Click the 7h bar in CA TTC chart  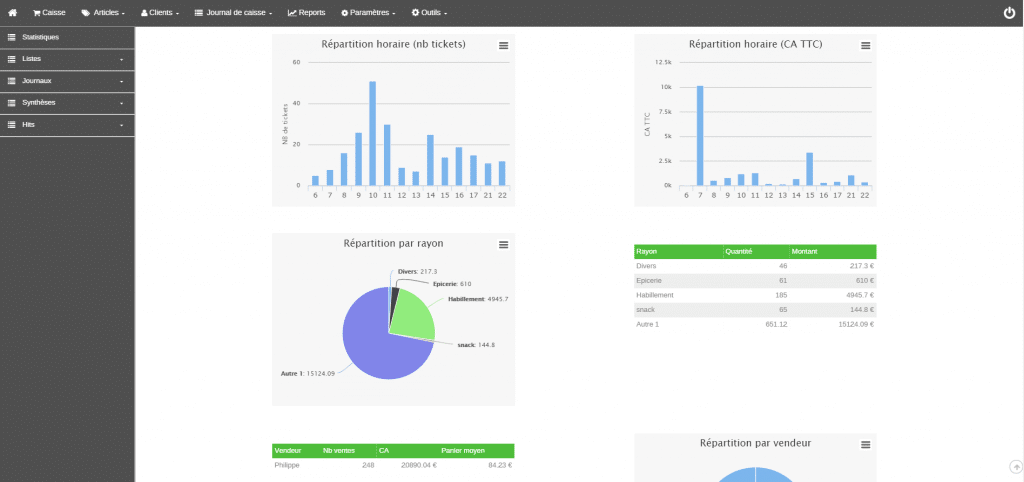click(x=699, y=135)
